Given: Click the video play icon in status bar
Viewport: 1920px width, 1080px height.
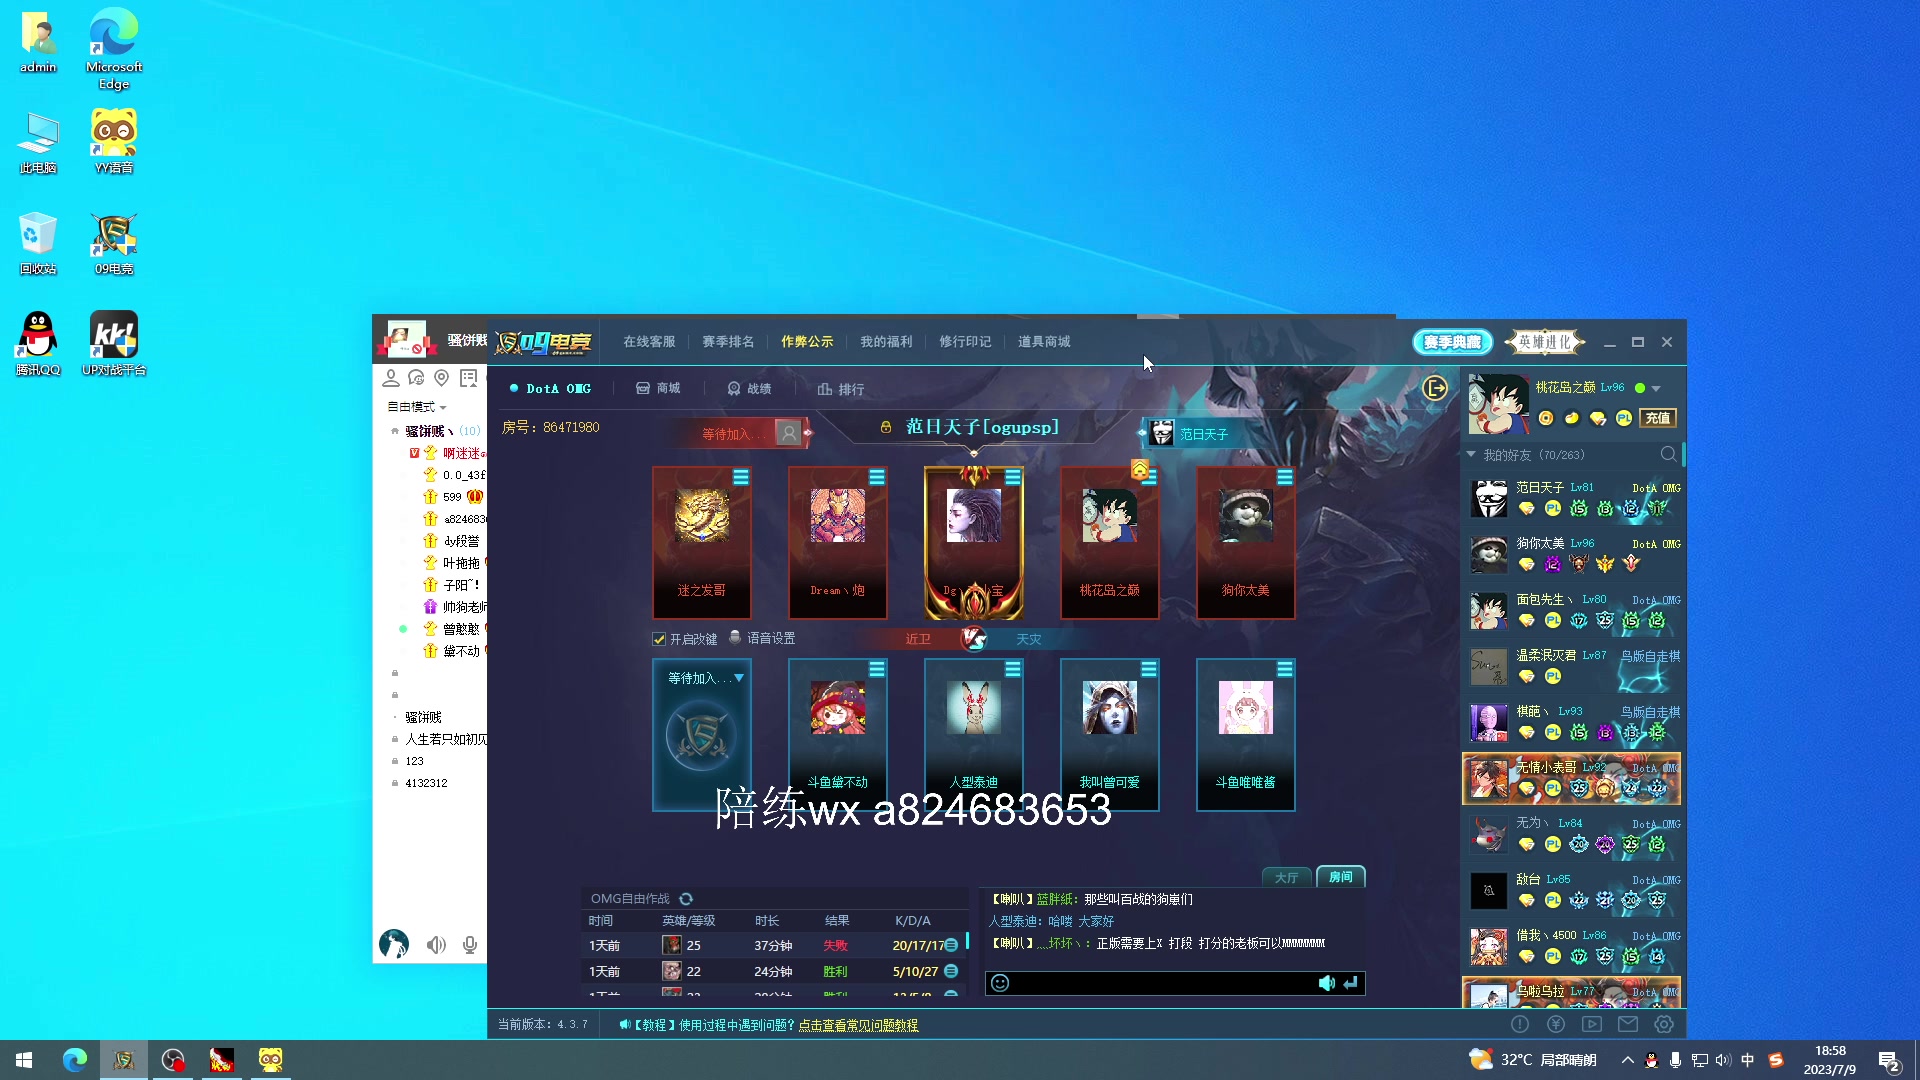Looking at the screenshot, I should pyautogui.click(x=1592, y=1024).
